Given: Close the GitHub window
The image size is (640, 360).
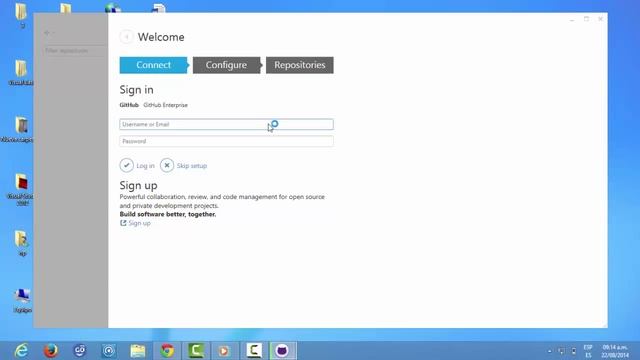Looking at the screenshot, I should 600,19.
